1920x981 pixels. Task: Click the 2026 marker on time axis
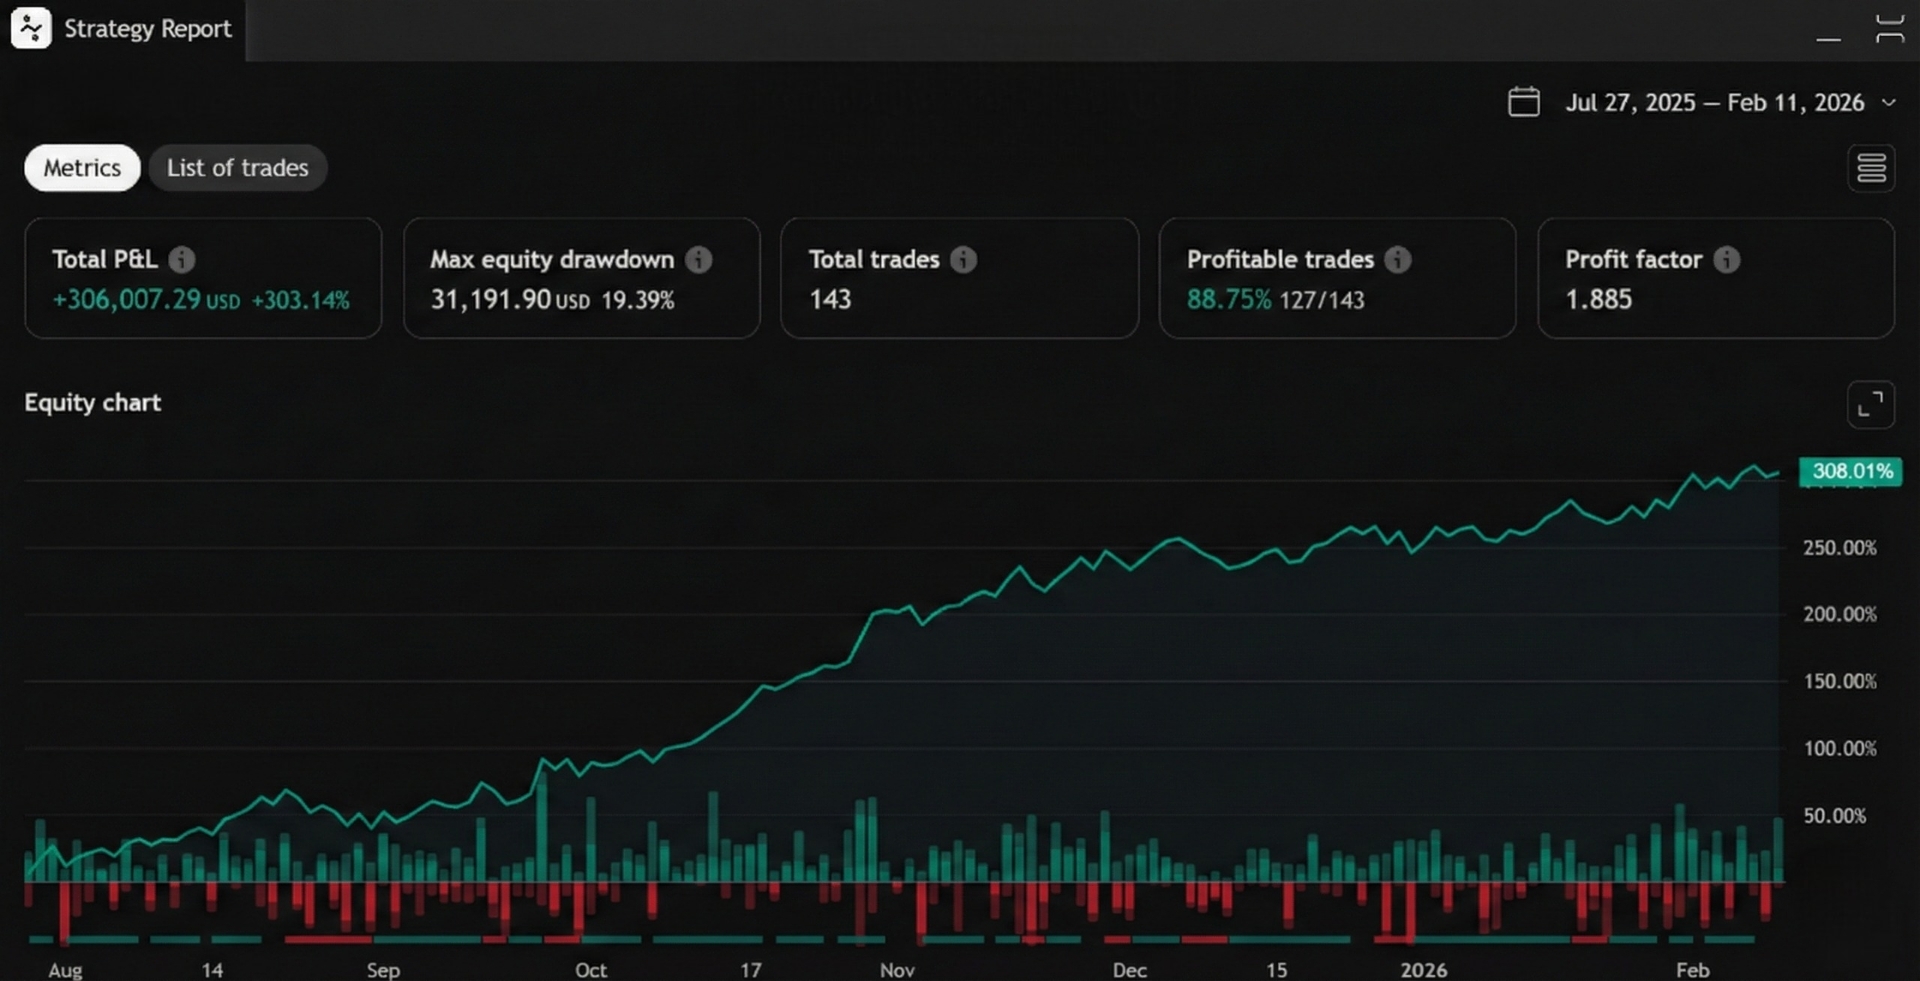(1423, 970)
